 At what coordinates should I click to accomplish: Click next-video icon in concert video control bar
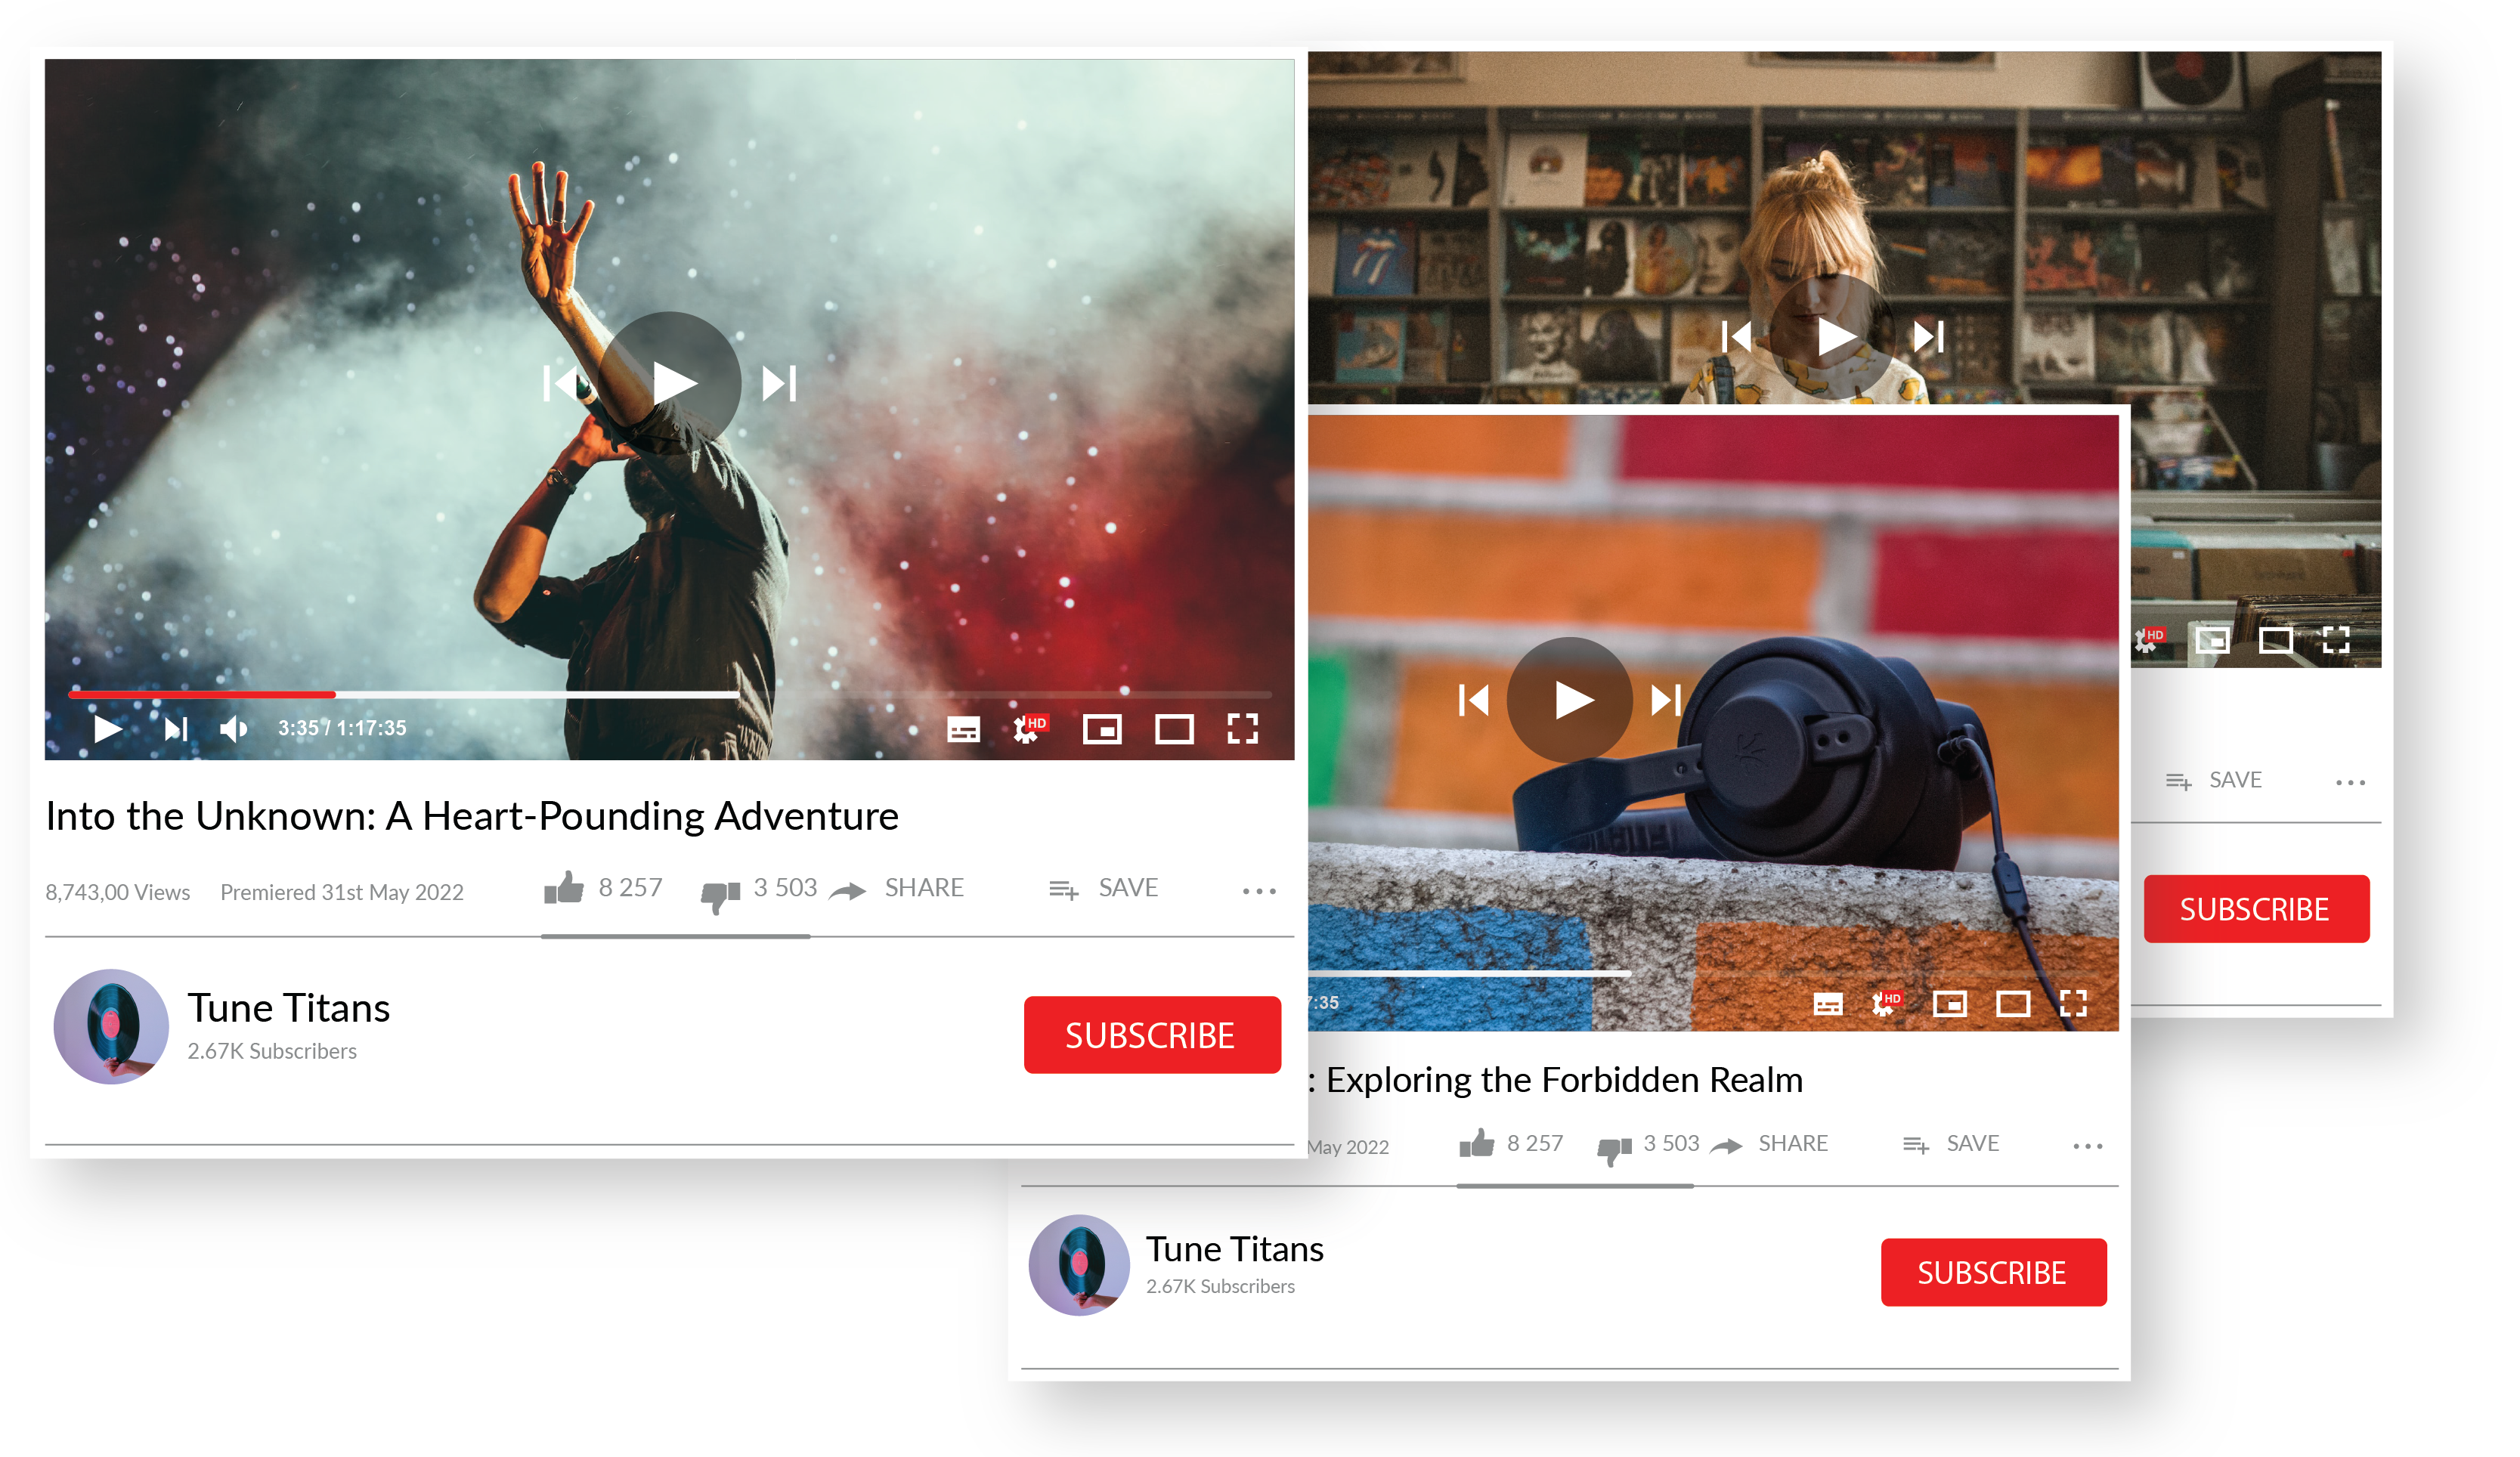point(176,729)
